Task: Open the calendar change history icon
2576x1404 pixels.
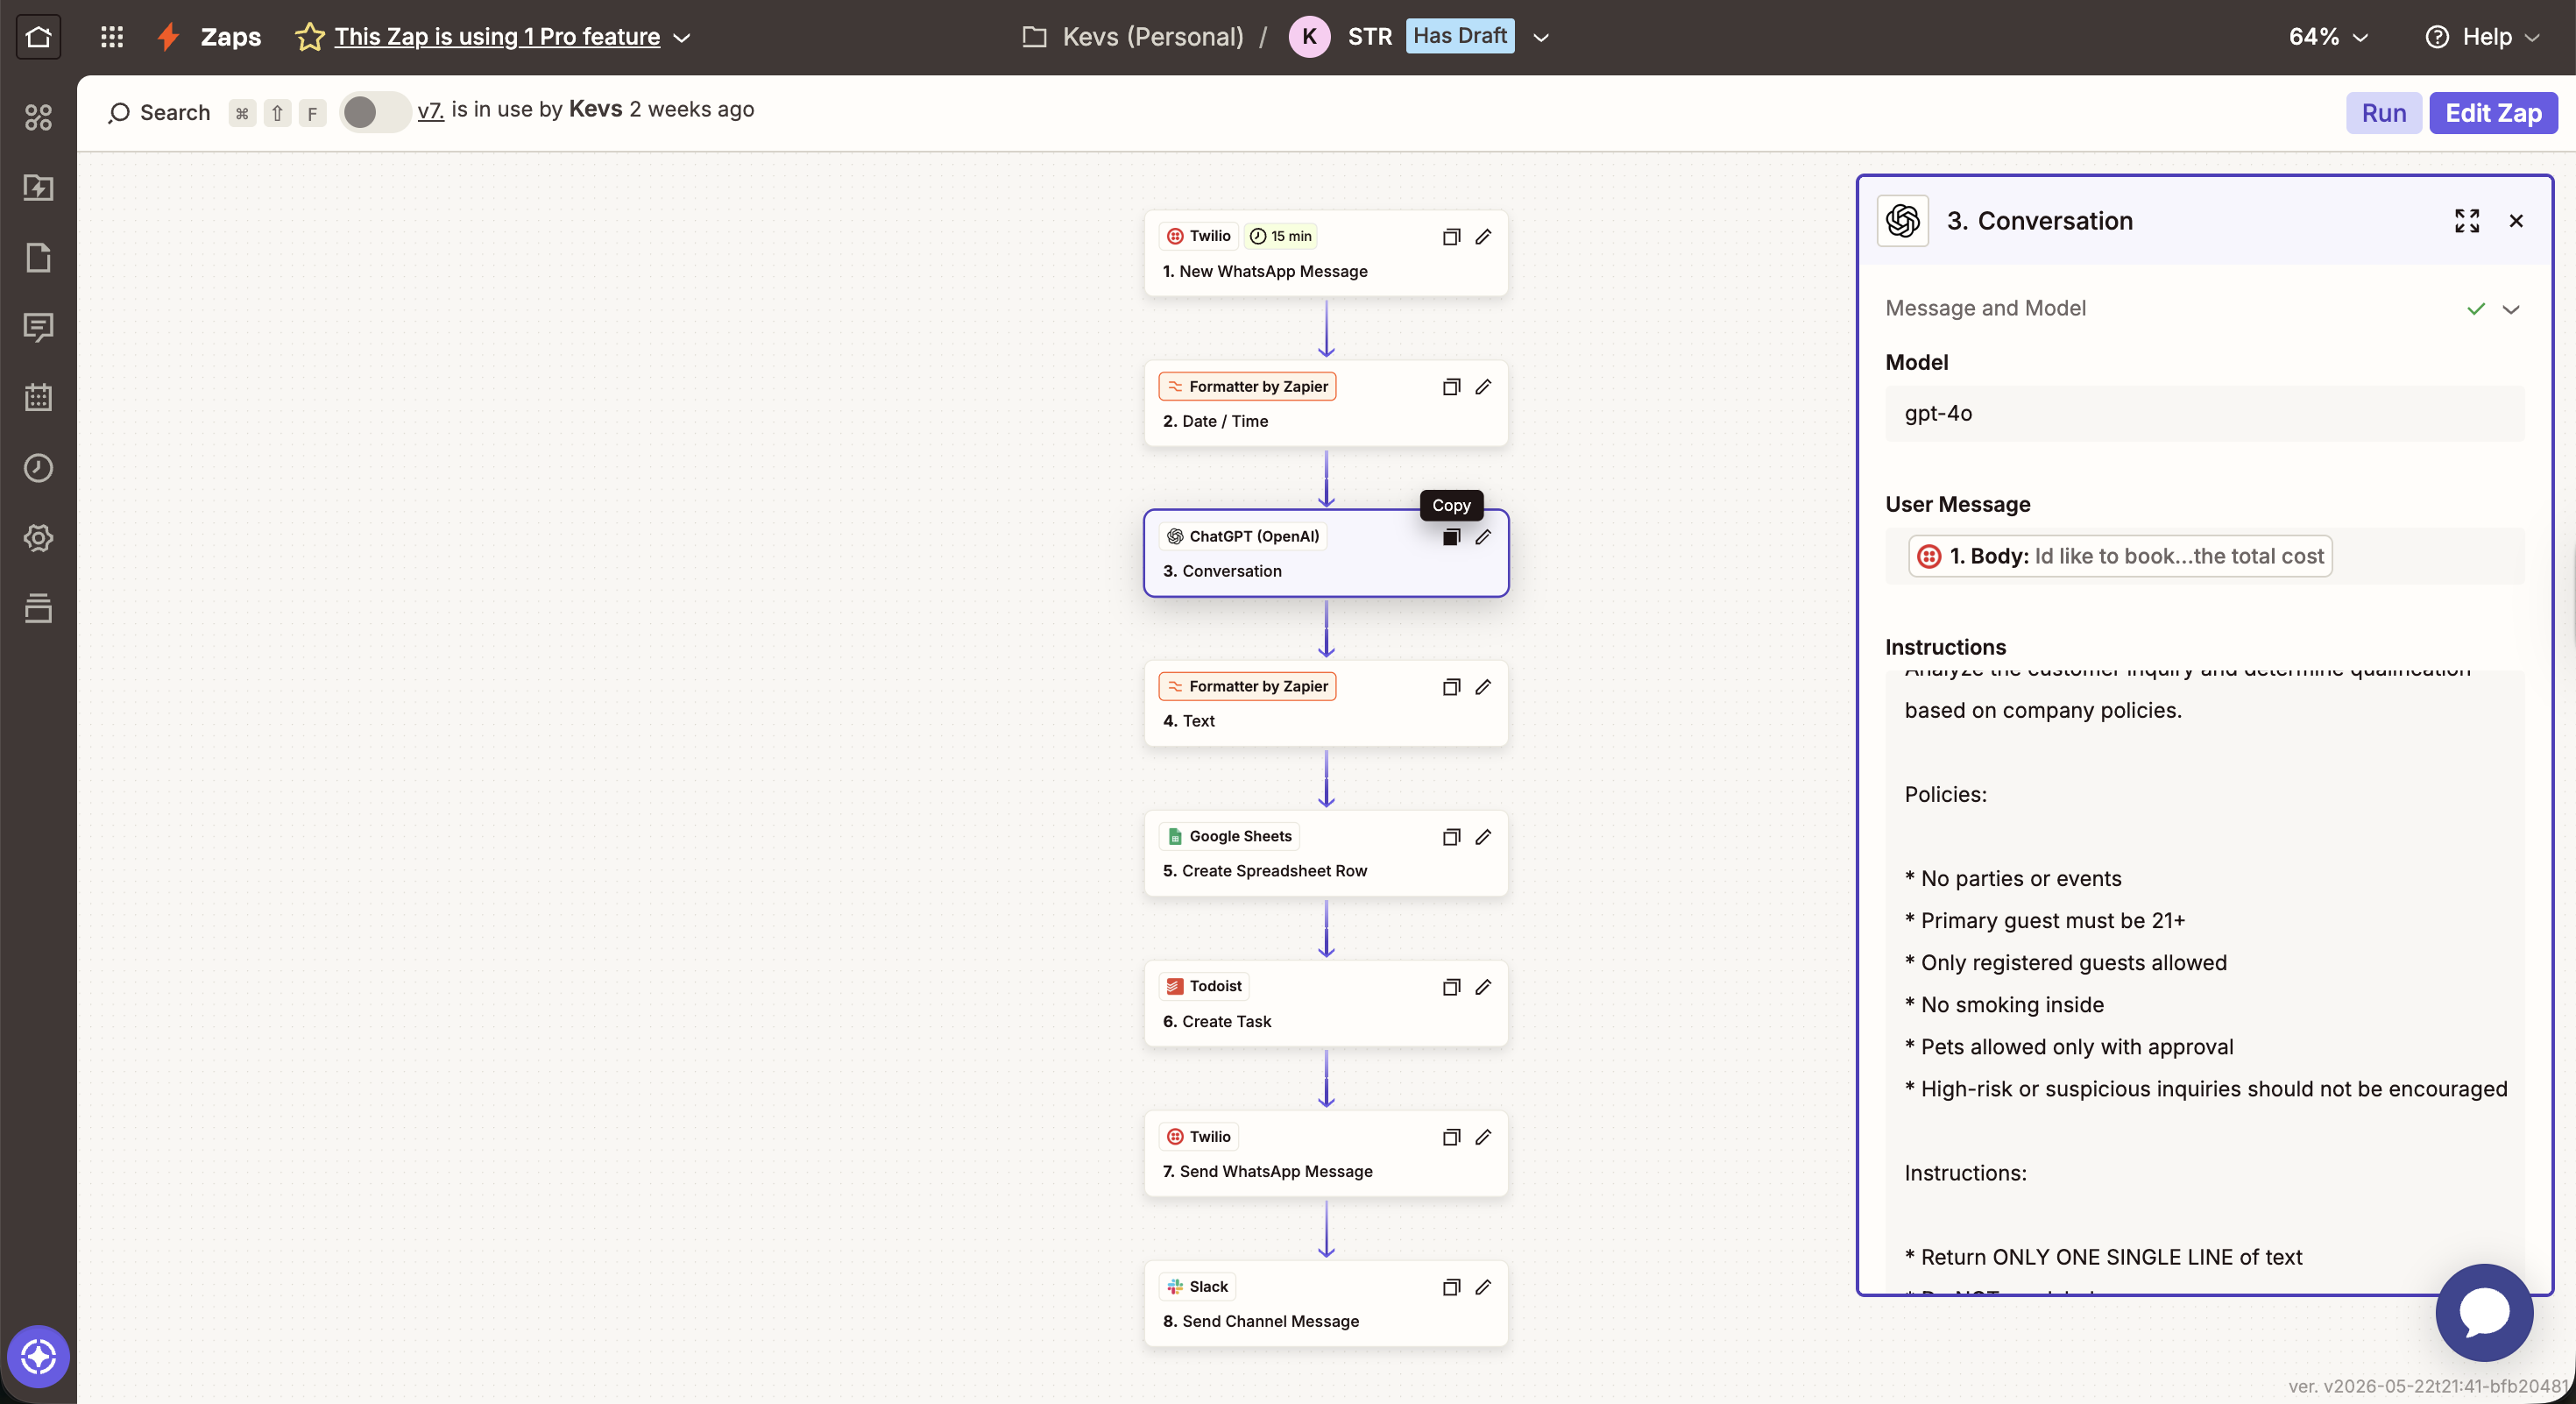Action: [38, 397]
